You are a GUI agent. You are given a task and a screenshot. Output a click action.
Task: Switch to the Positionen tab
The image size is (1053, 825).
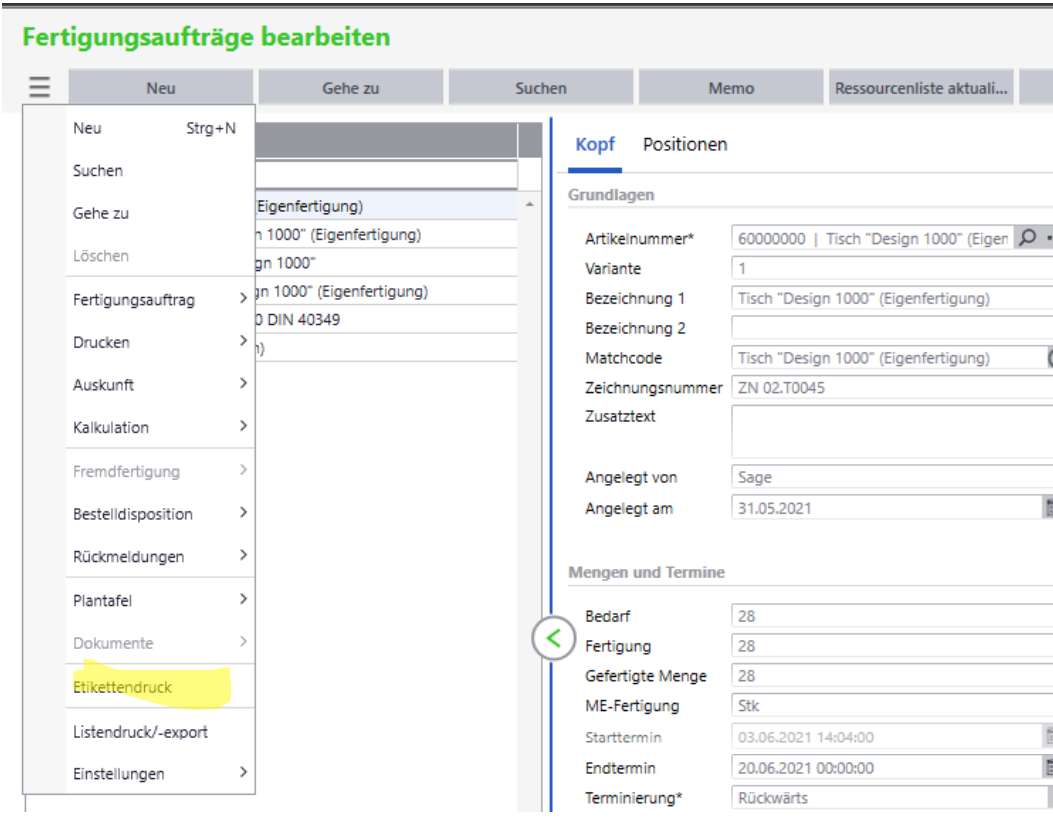click(x=685, y=145)
